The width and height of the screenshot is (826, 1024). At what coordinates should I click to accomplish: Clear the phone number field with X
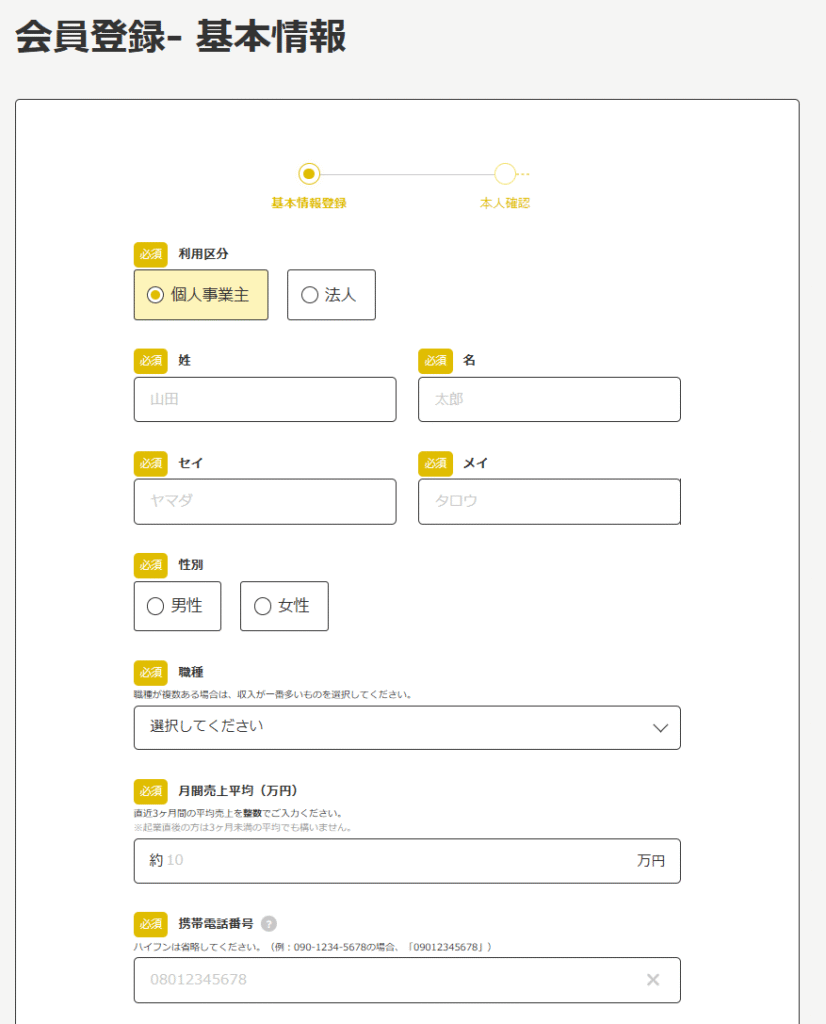[x=653, y=980]
